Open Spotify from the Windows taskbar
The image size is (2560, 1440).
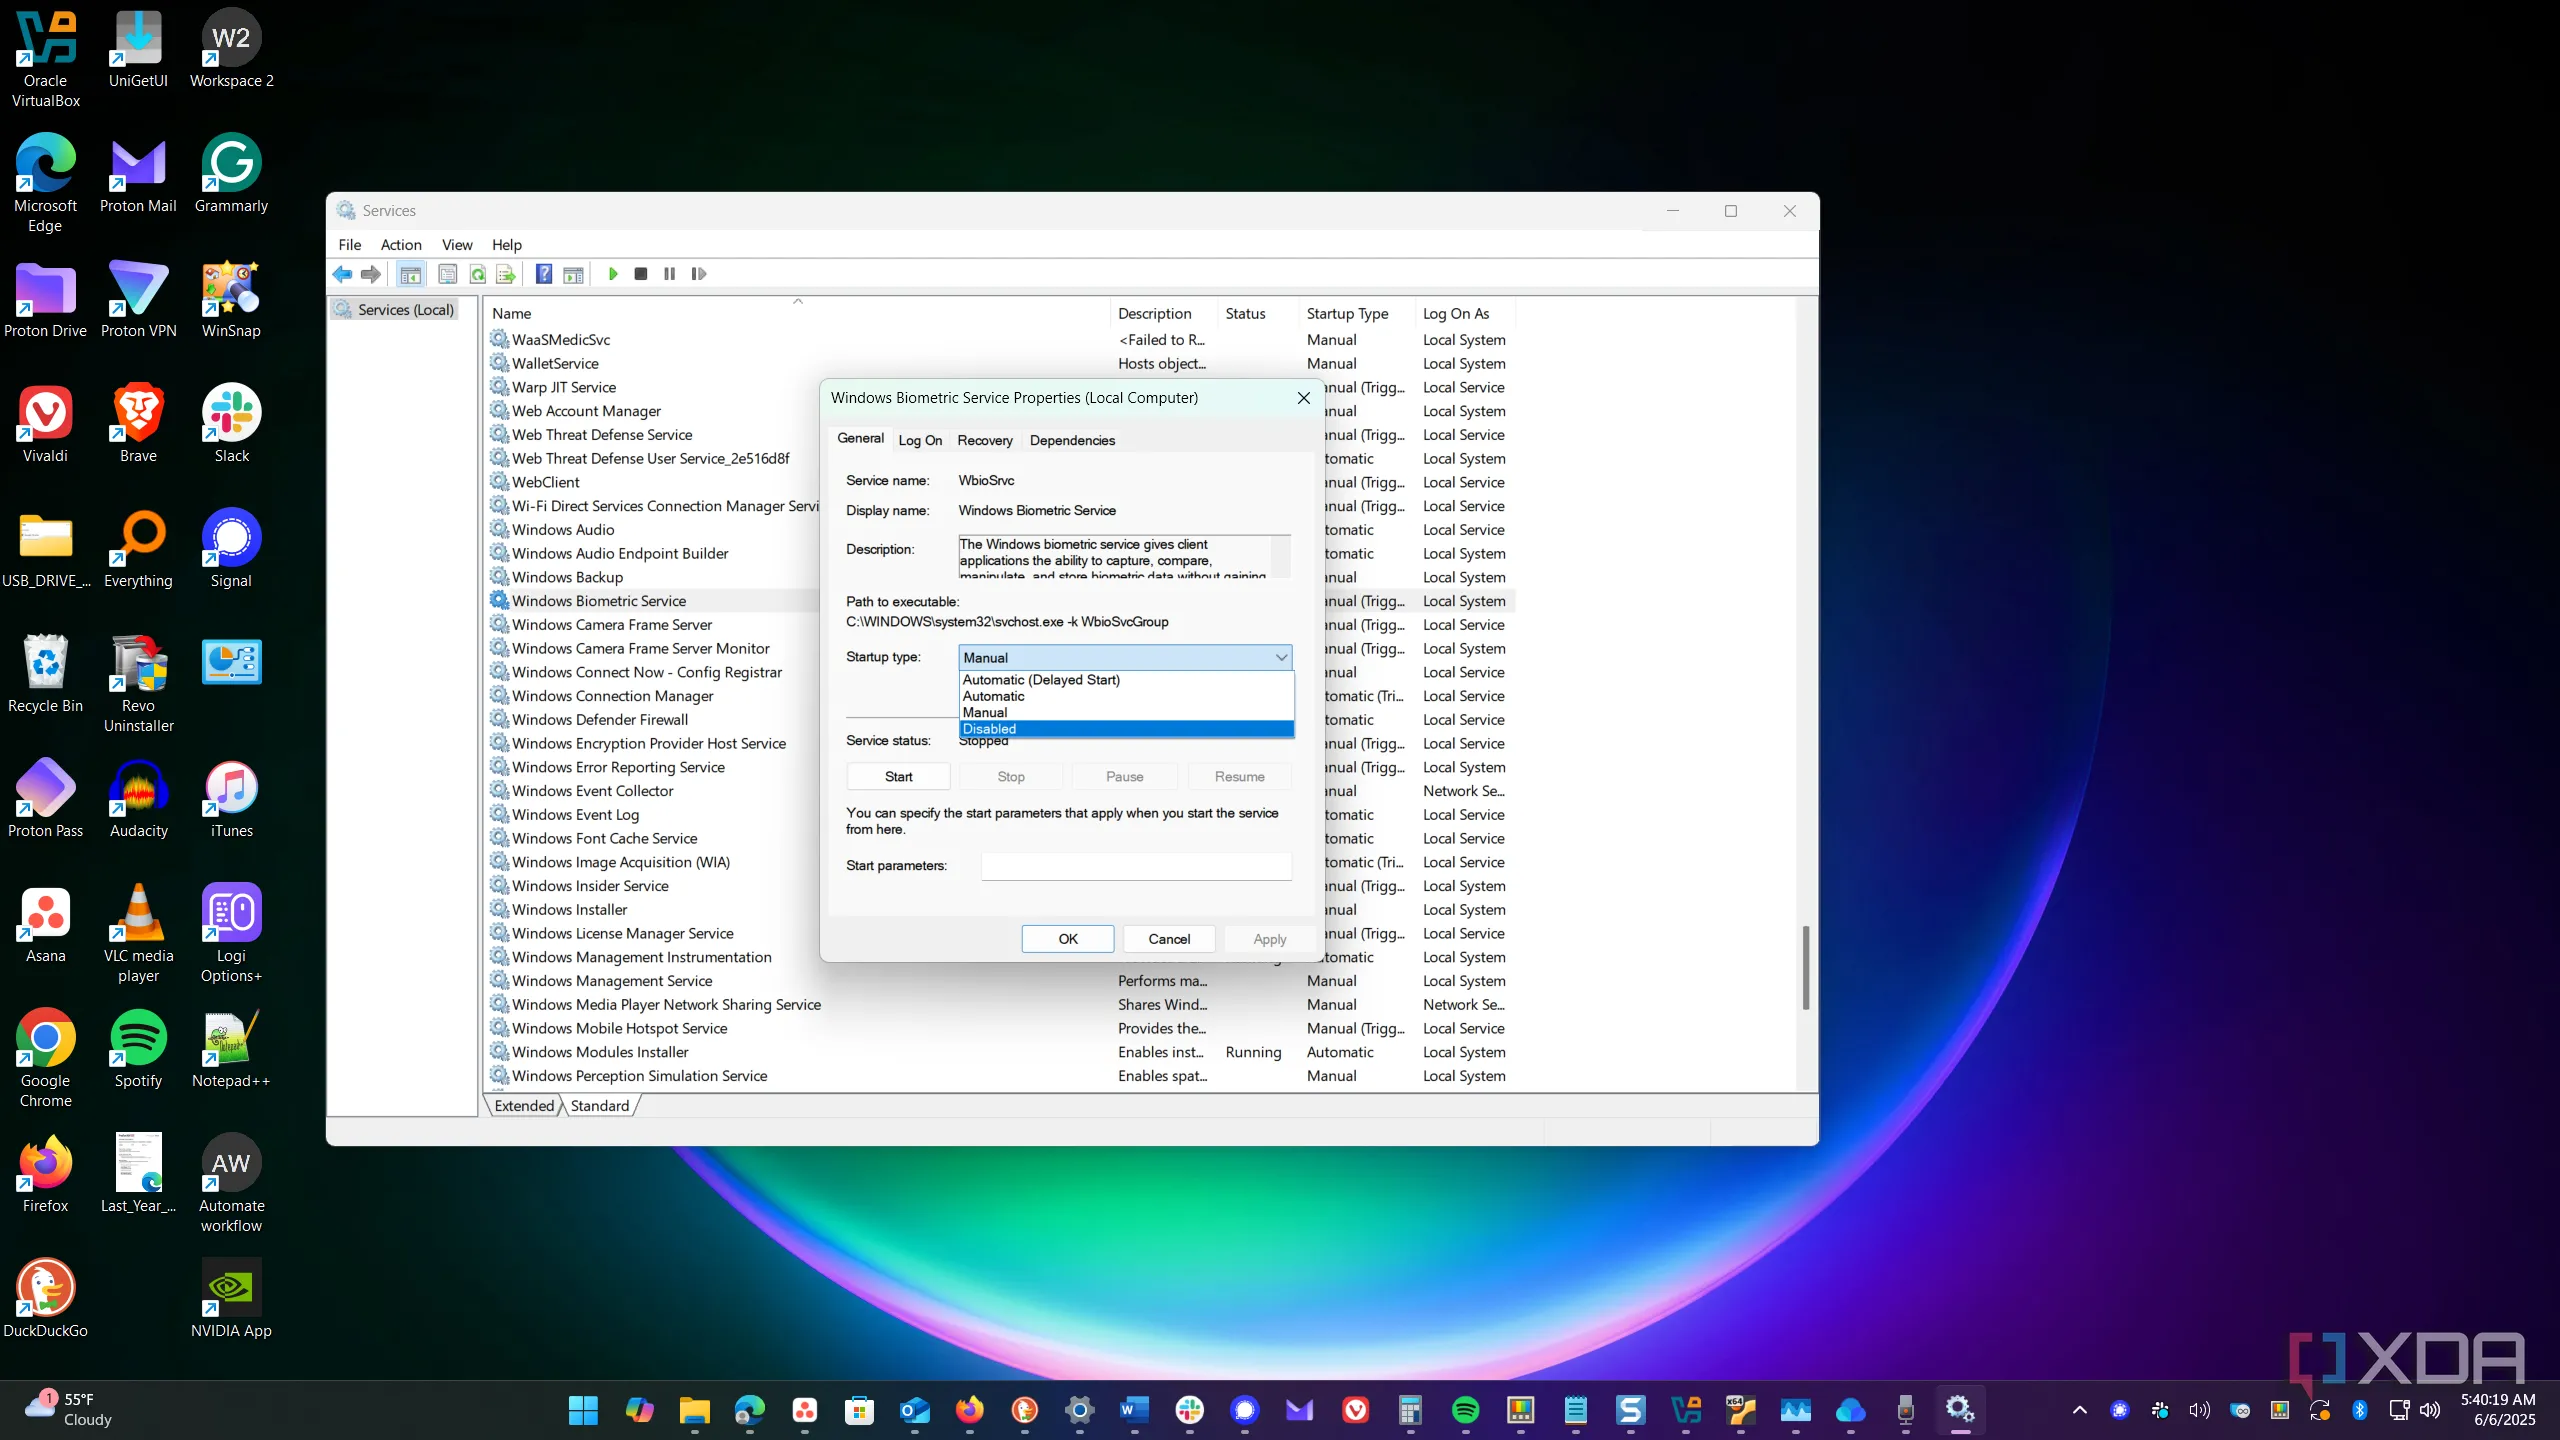tap(1465, 1410)
